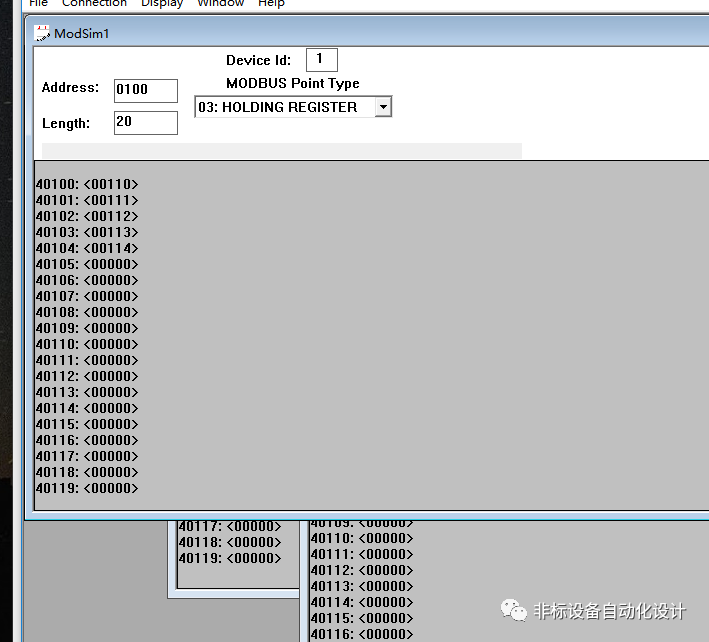Select 40116 row in the background right window
709x642 pixels.
point(362,634)
